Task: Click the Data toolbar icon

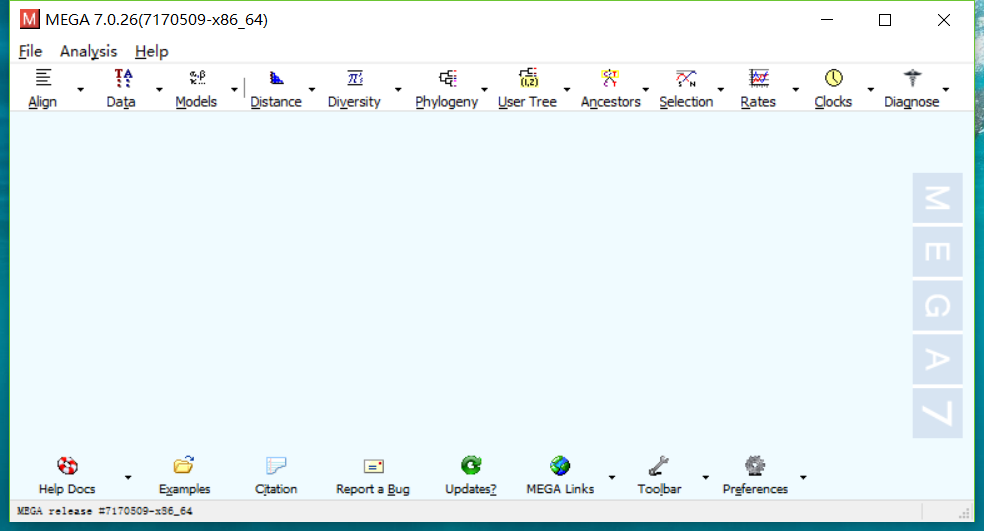Action: coord(123,78)
